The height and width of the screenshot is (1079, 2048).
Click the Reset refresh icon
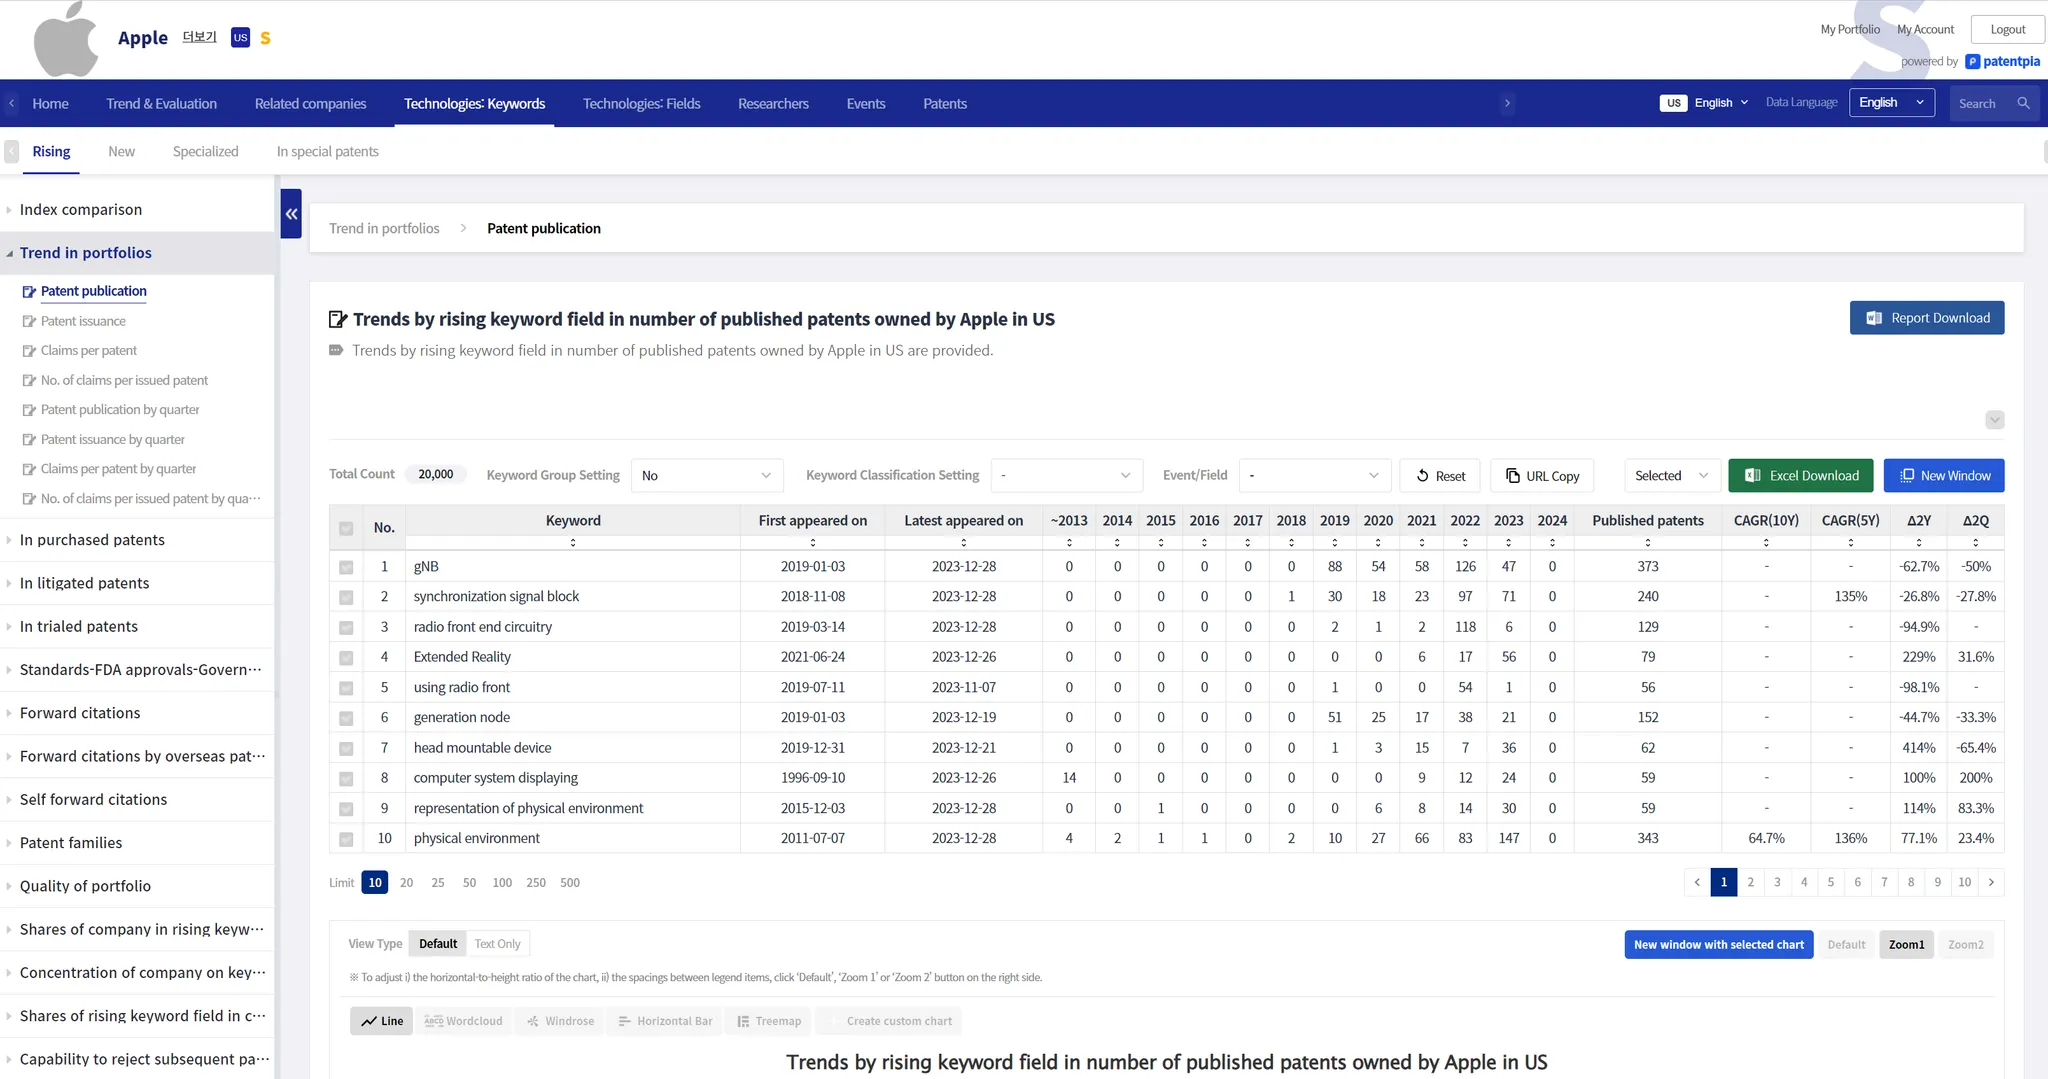[x=1422, y=476]
